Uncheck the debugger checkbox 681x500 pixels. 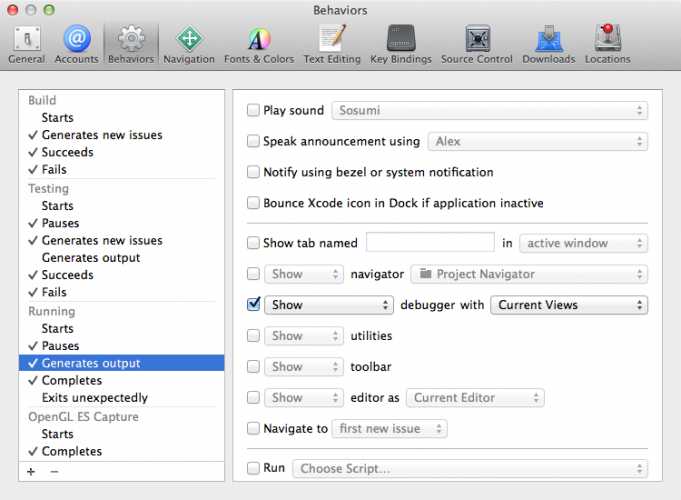click(253, 304)
